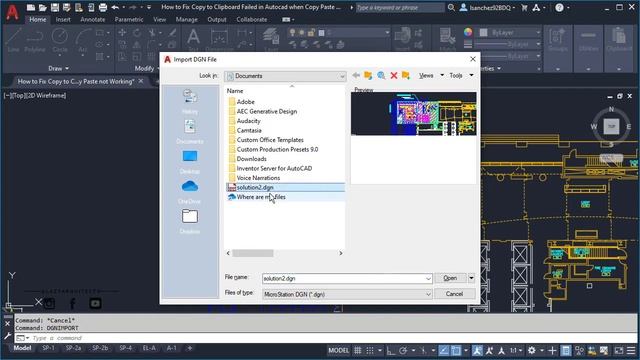Toggle Object Snap Tracking in status bar

coord(444,350)
